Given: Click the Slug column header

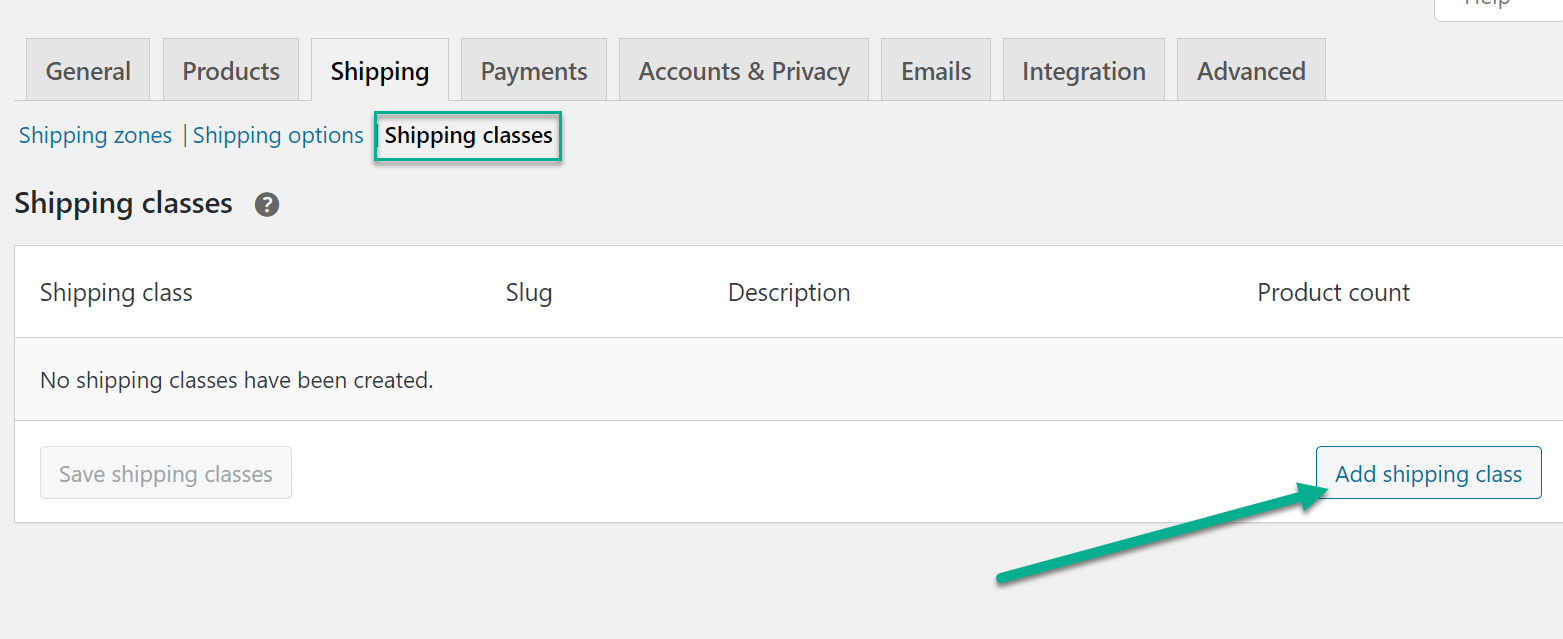Looking at the screenshot, I should (528, 292).
